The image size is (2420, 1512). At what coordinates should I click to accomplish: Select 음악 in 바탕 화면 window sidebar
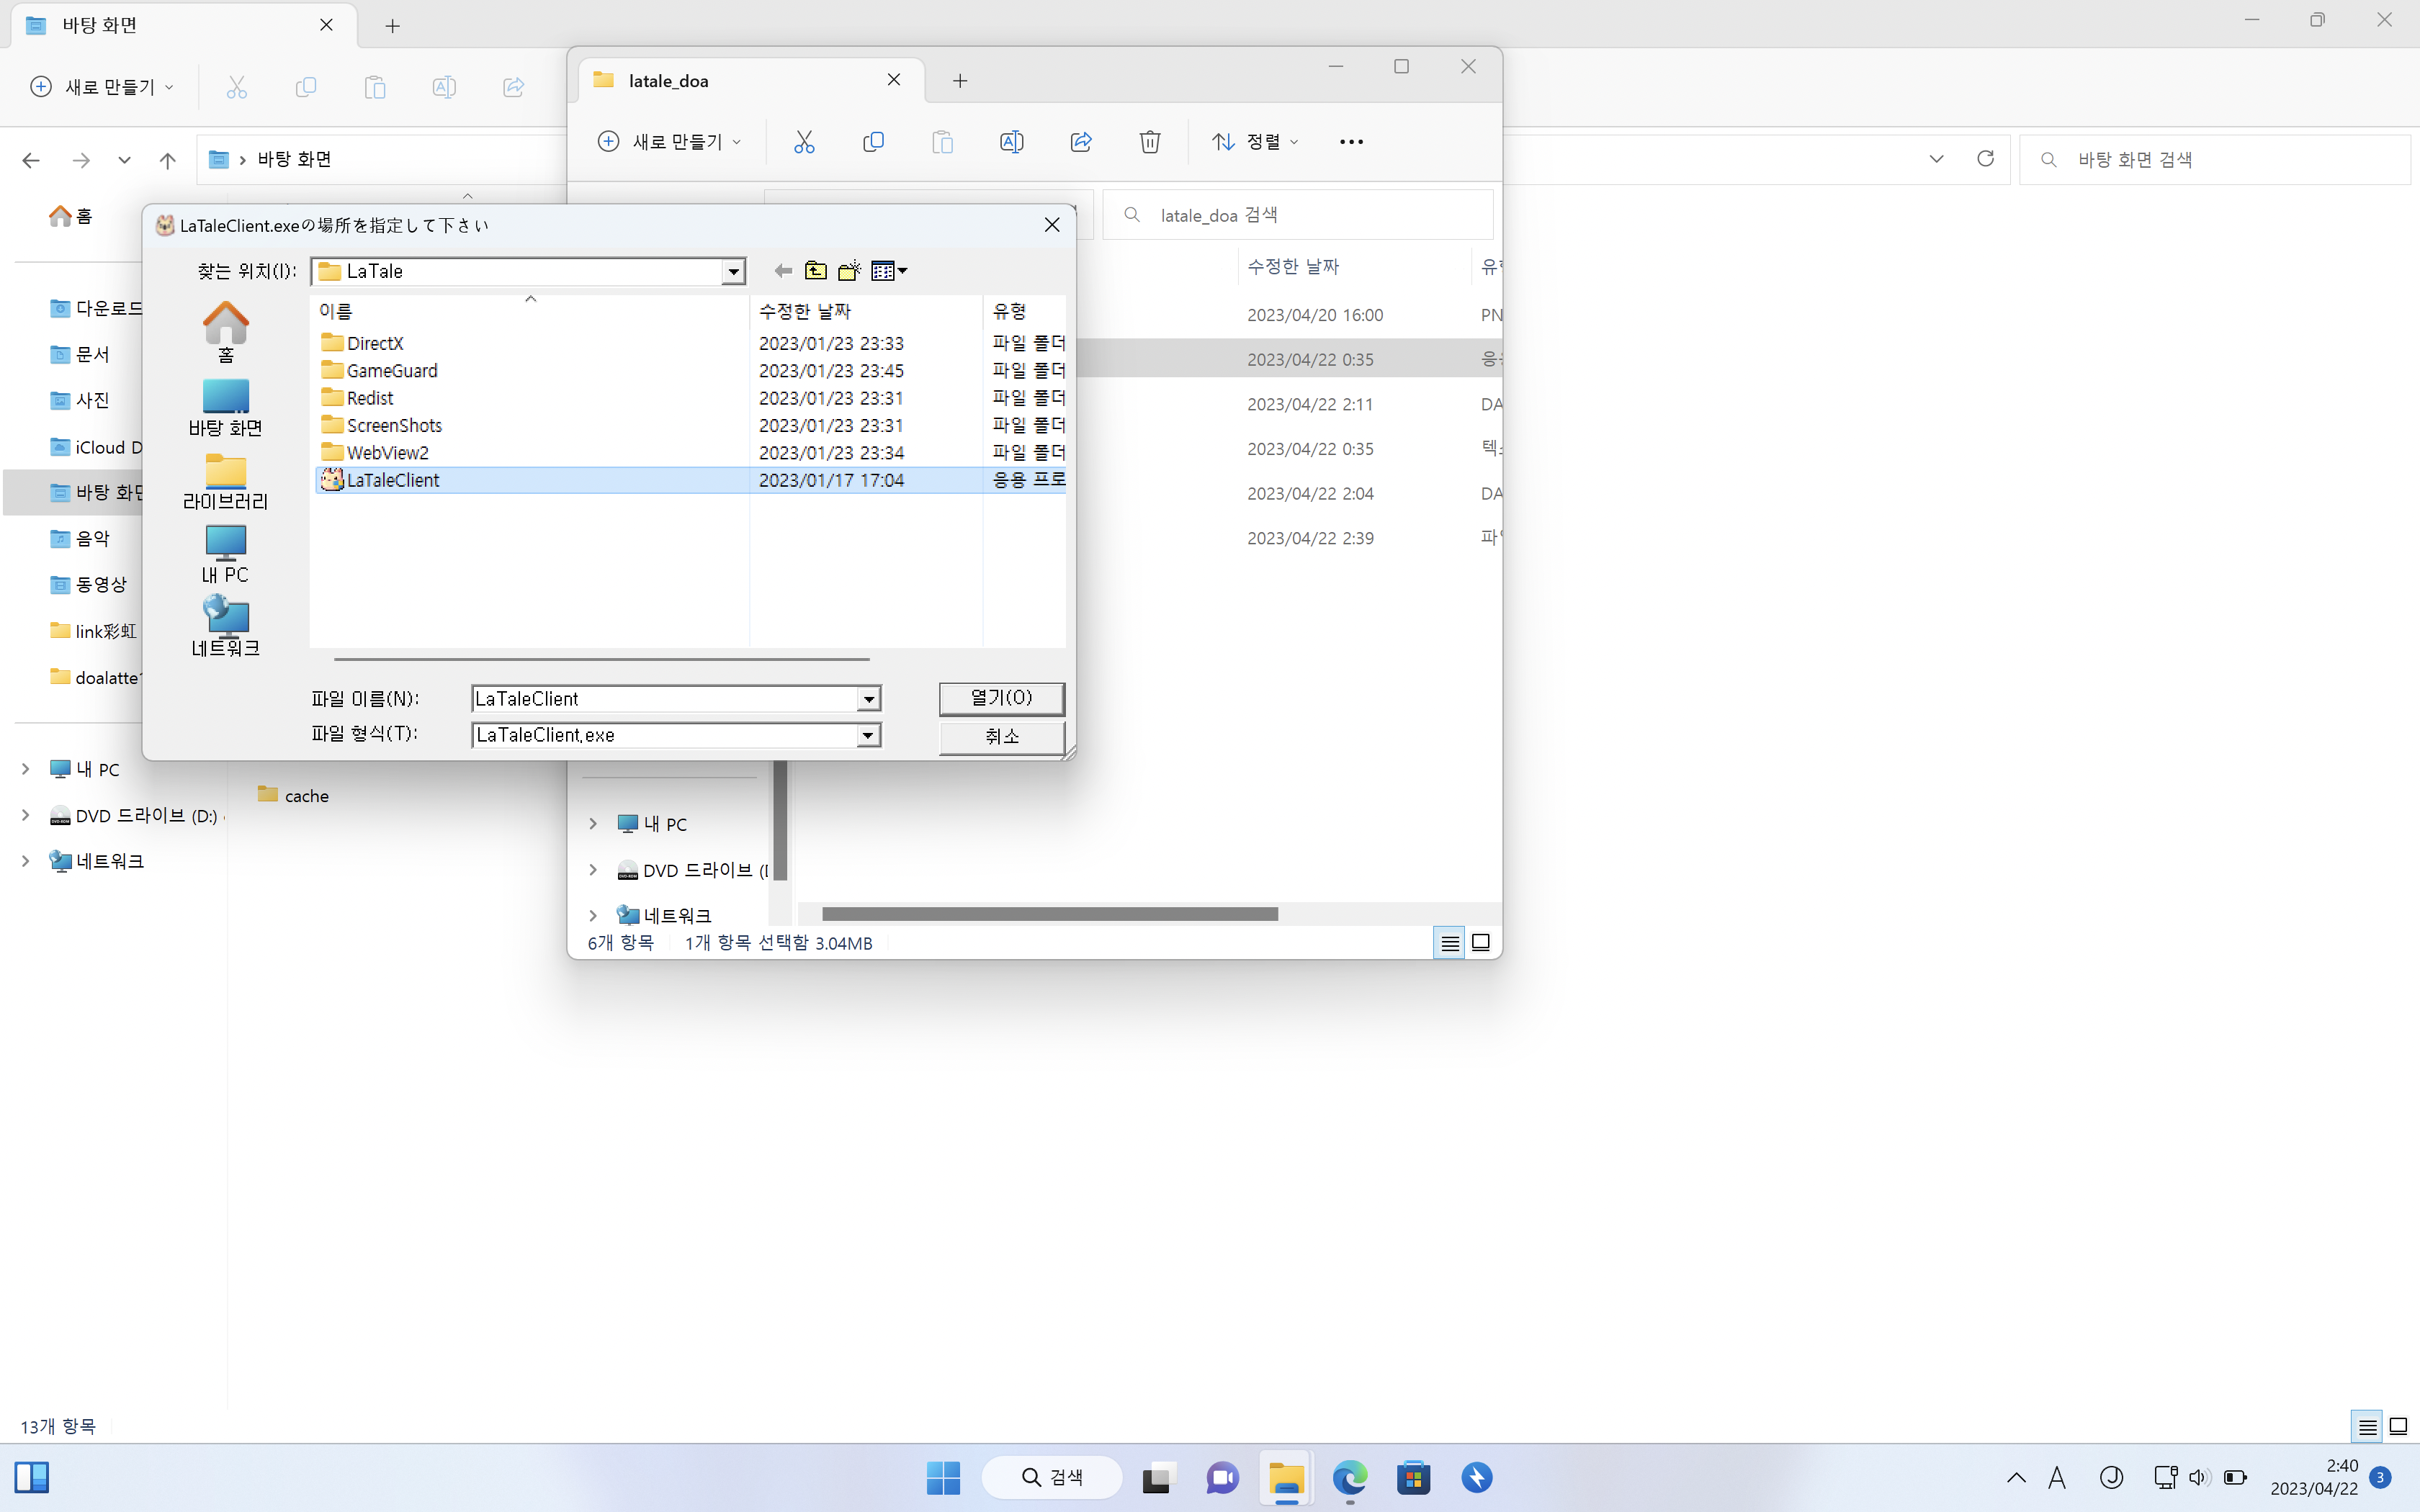point(80,538)
